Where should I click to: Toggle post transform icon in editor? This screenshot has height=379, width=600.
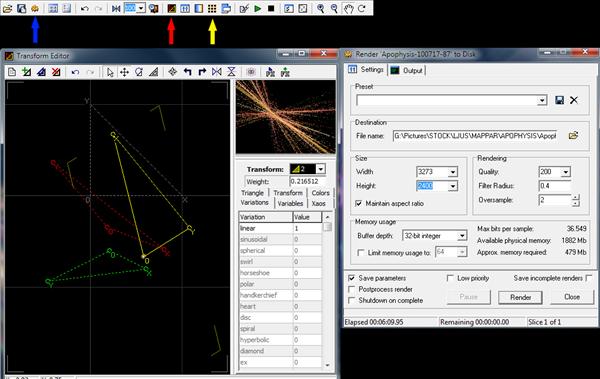(271, 72)
